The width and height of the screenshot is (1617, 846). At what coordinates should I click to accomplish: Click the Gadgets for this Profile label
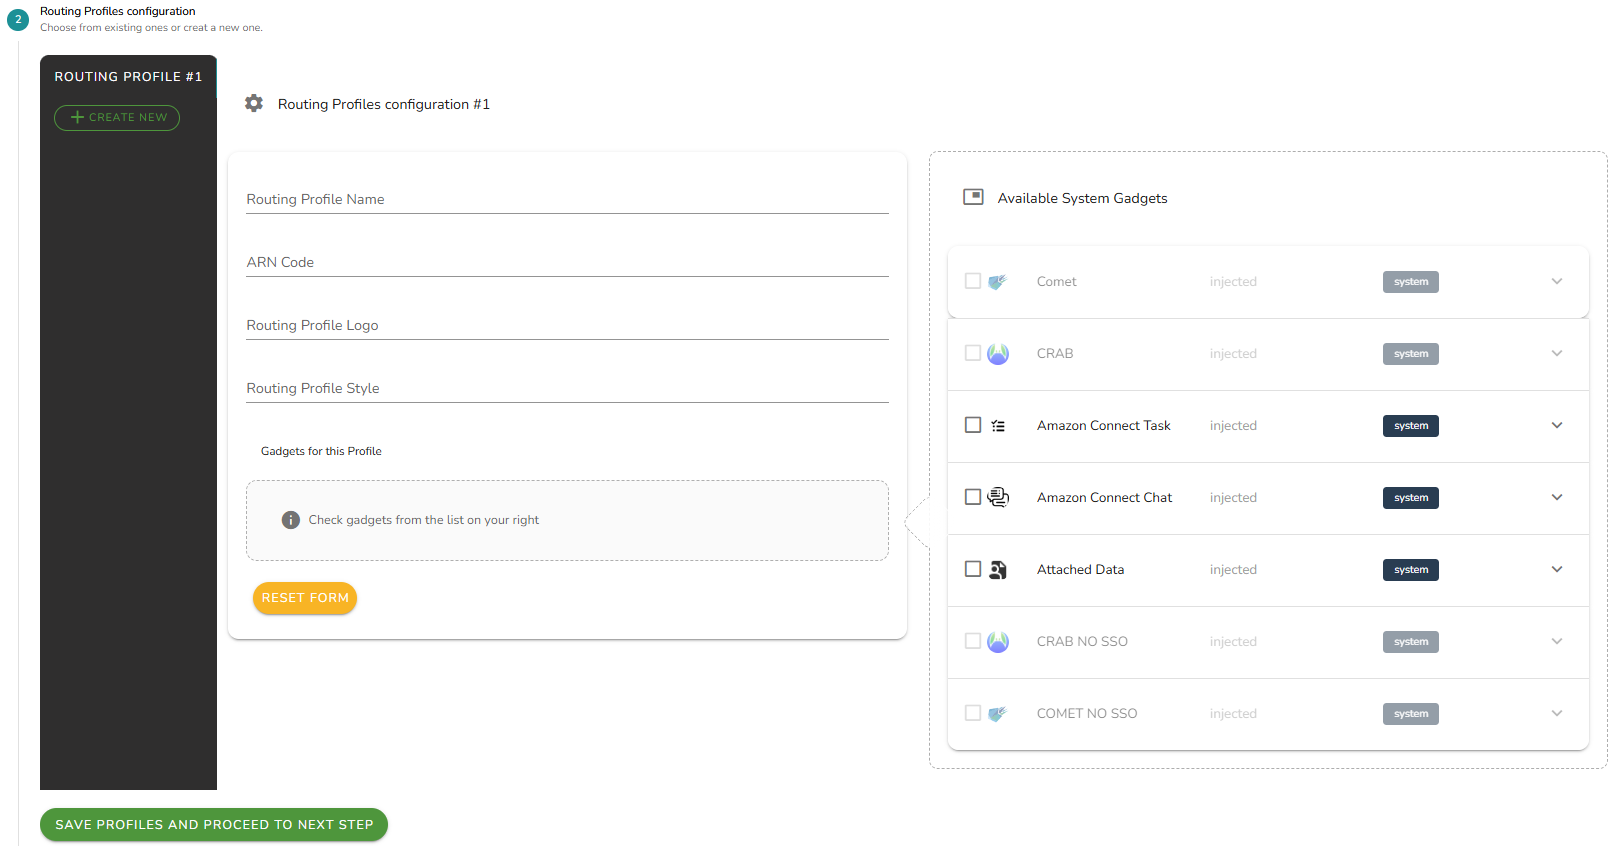click(x=321, y=451)
